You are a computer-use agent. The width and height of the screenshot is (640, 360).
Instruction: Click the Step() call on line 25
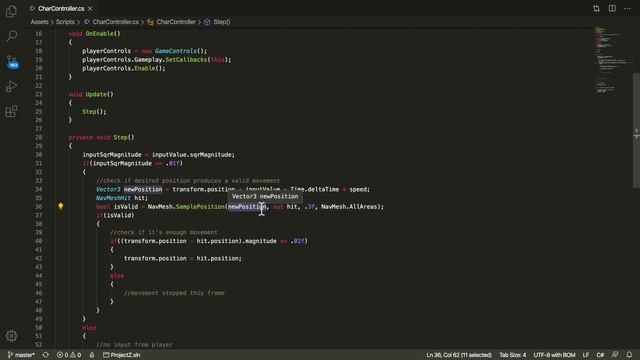[x=94, y=111]
